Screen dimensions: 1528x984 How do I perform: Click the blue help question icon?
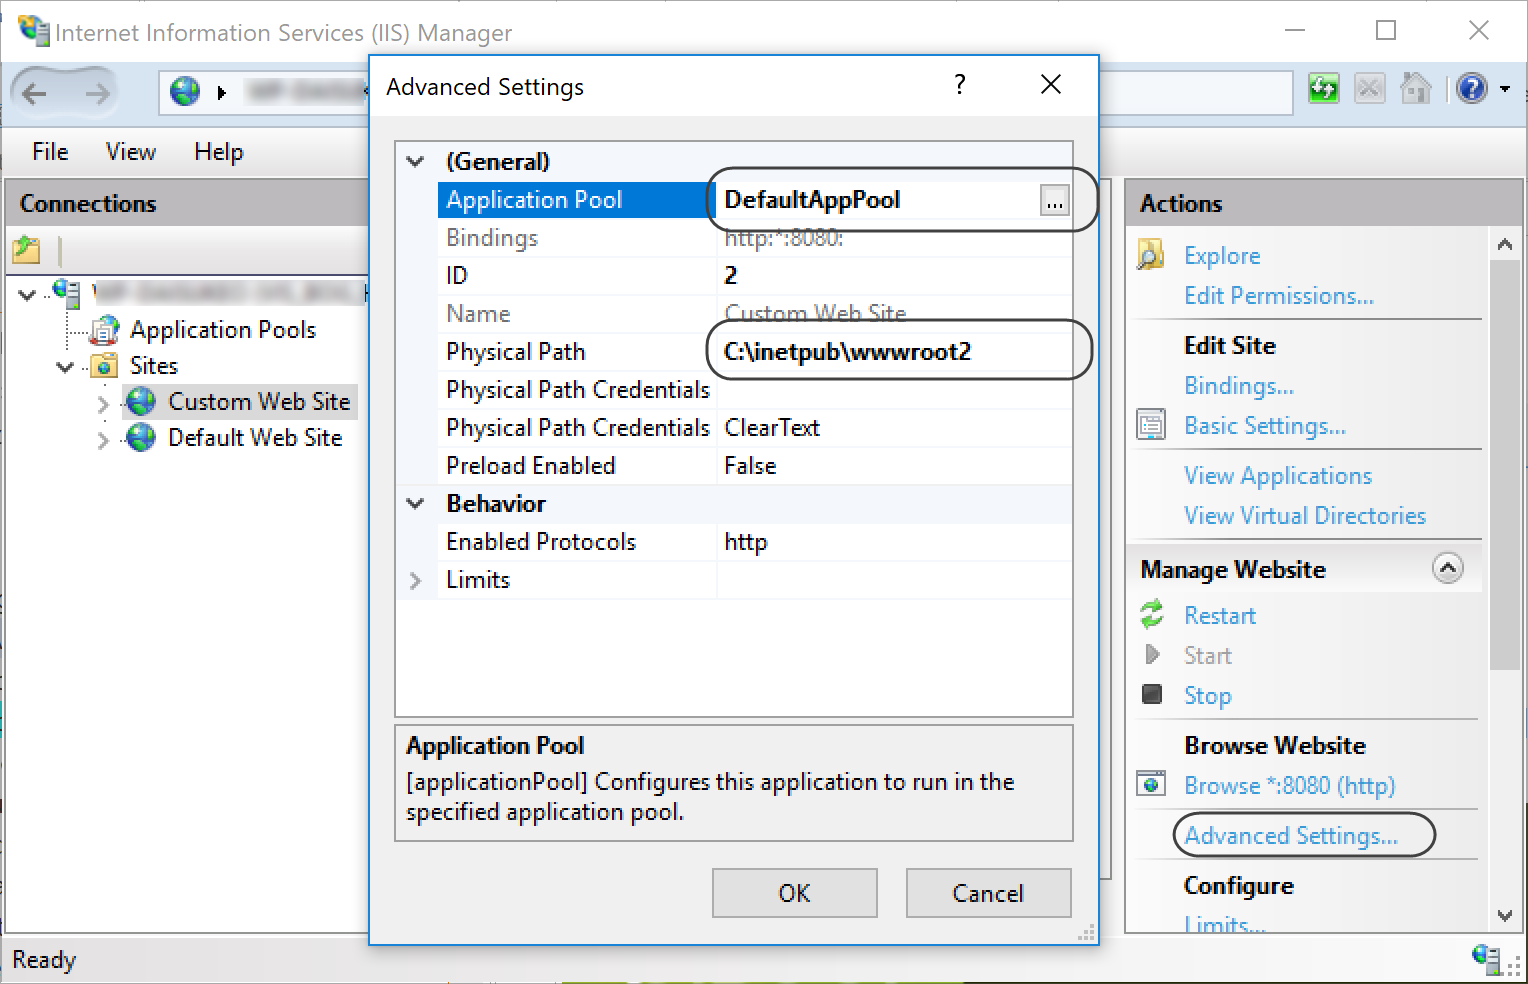[x=1472, y=89]
